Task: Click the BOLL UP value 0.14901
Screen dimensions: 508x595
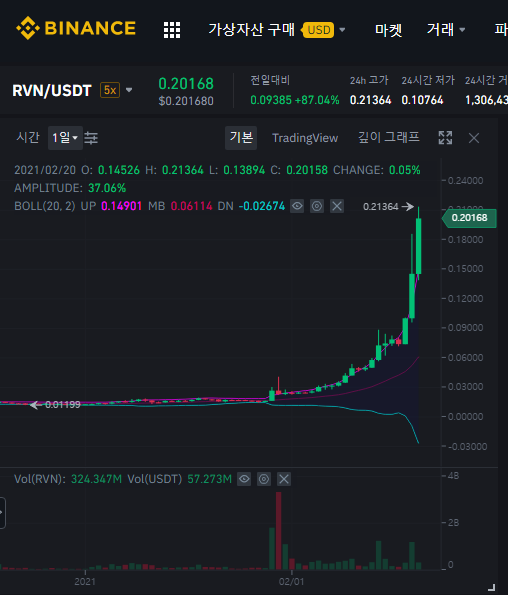Action: (121, 206)
